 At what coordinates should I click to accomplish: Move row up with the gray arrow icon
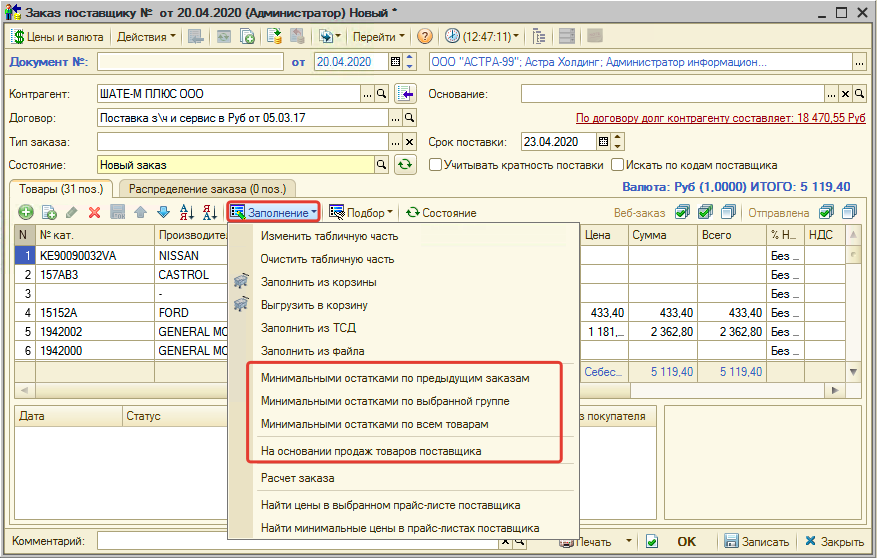[x=140, y=212]
